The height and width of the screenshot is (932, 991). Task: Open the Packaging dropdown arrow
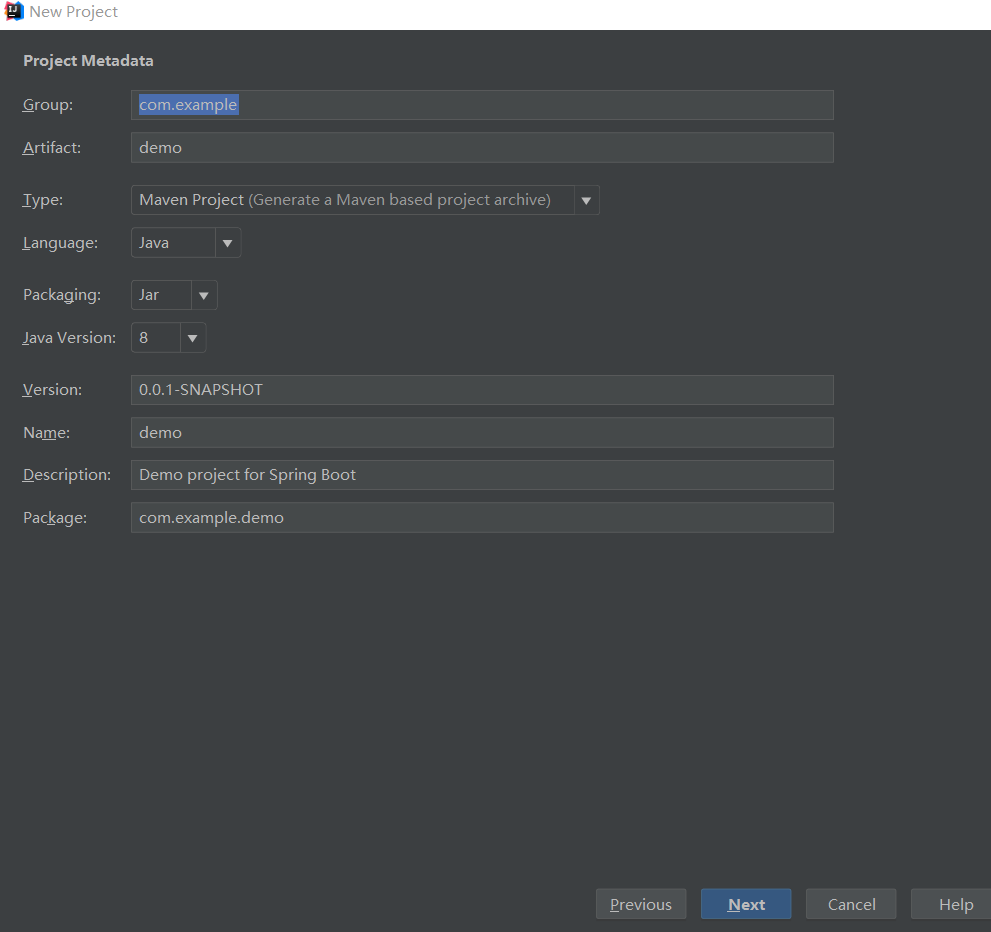204,295
